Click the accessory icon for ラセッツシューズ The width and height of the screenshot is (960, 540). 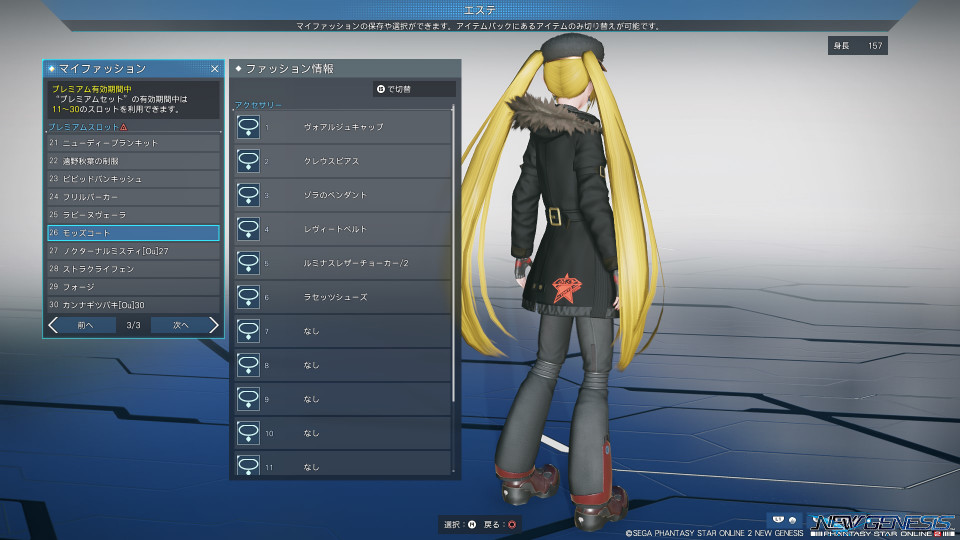(x=248, y=297)
